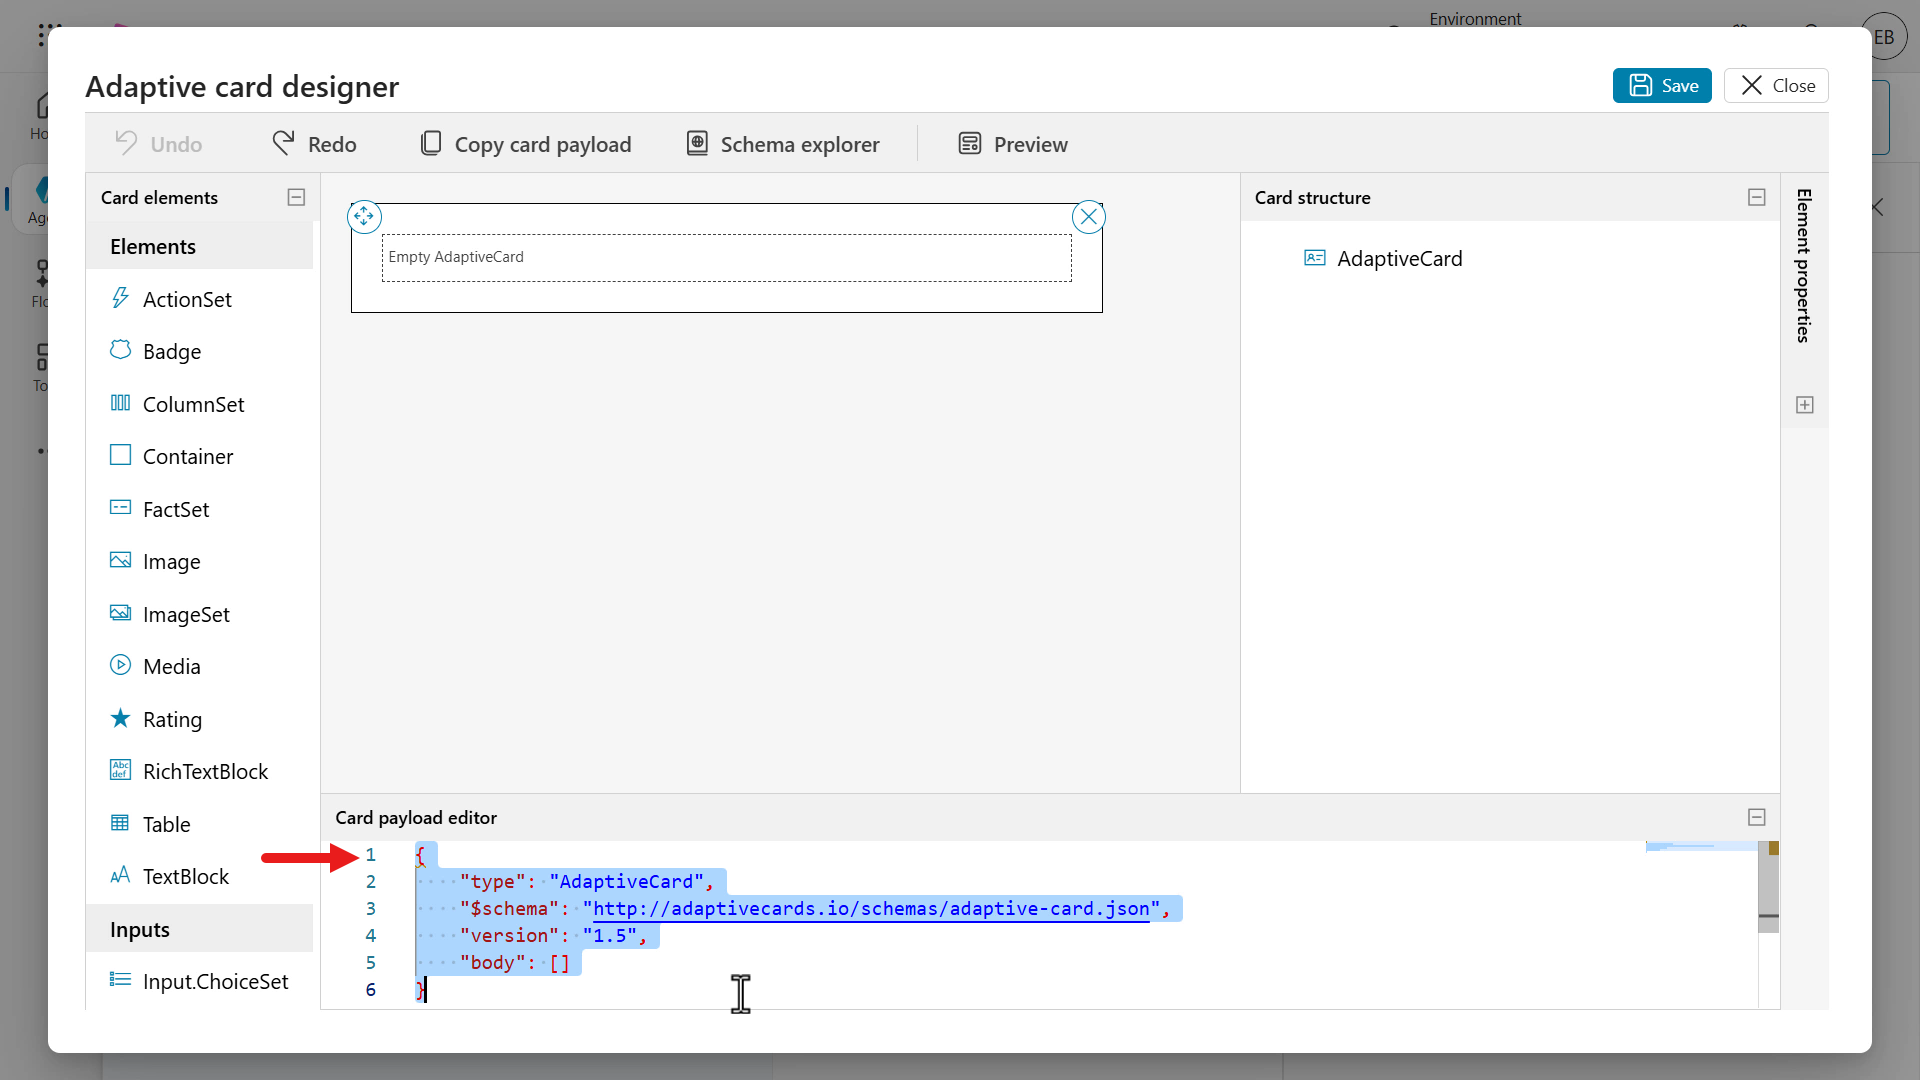Insert an Image element
This screenshot has width=1920, height=1080.
tap(172, 561)
